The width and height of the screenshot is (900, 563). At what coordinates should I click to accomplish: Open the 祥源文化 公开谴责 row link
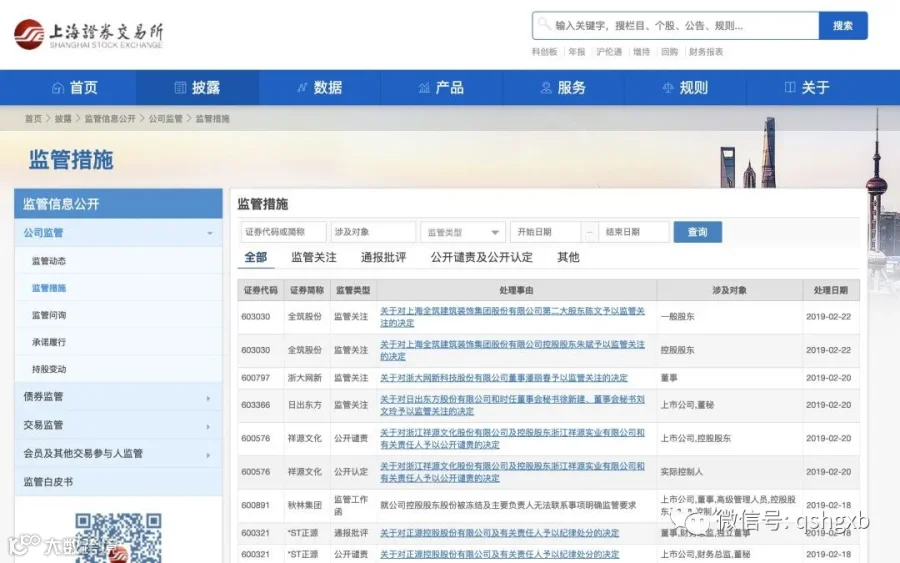tap(512, 438)
